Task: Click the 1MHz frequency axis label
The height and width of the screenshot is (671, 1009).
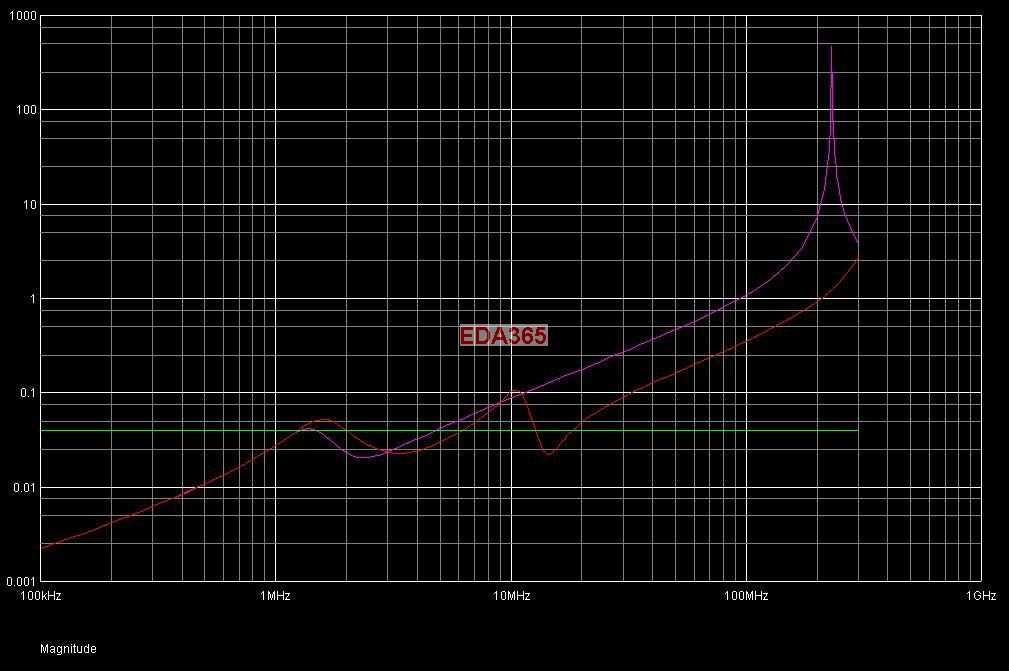Action: 275,596
